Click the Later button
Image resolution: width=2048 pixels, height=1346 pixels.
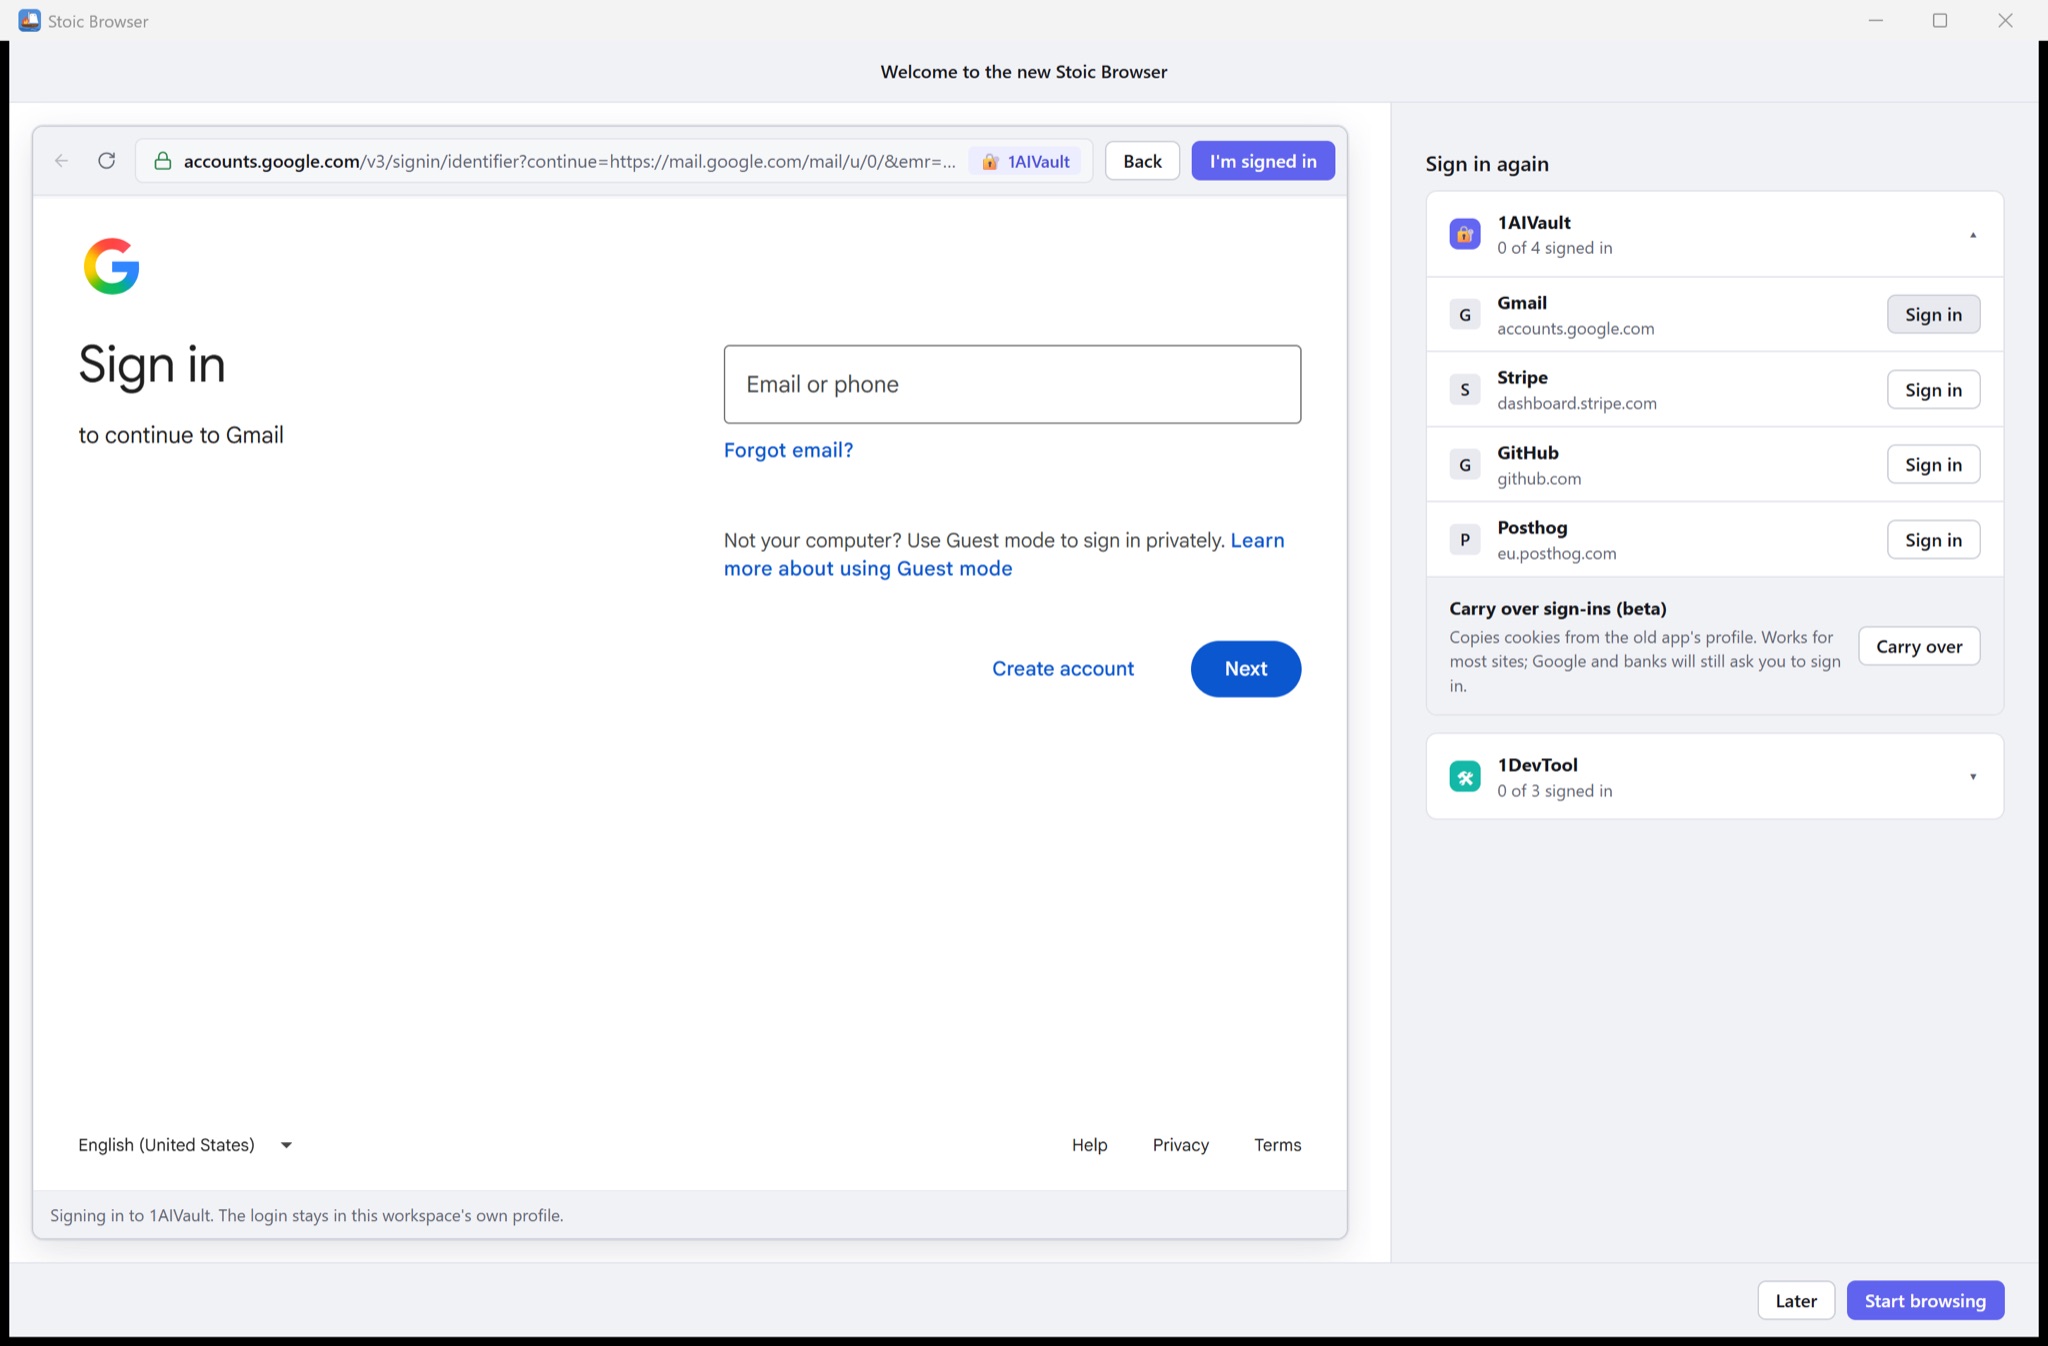(x=1796, y=1301)
